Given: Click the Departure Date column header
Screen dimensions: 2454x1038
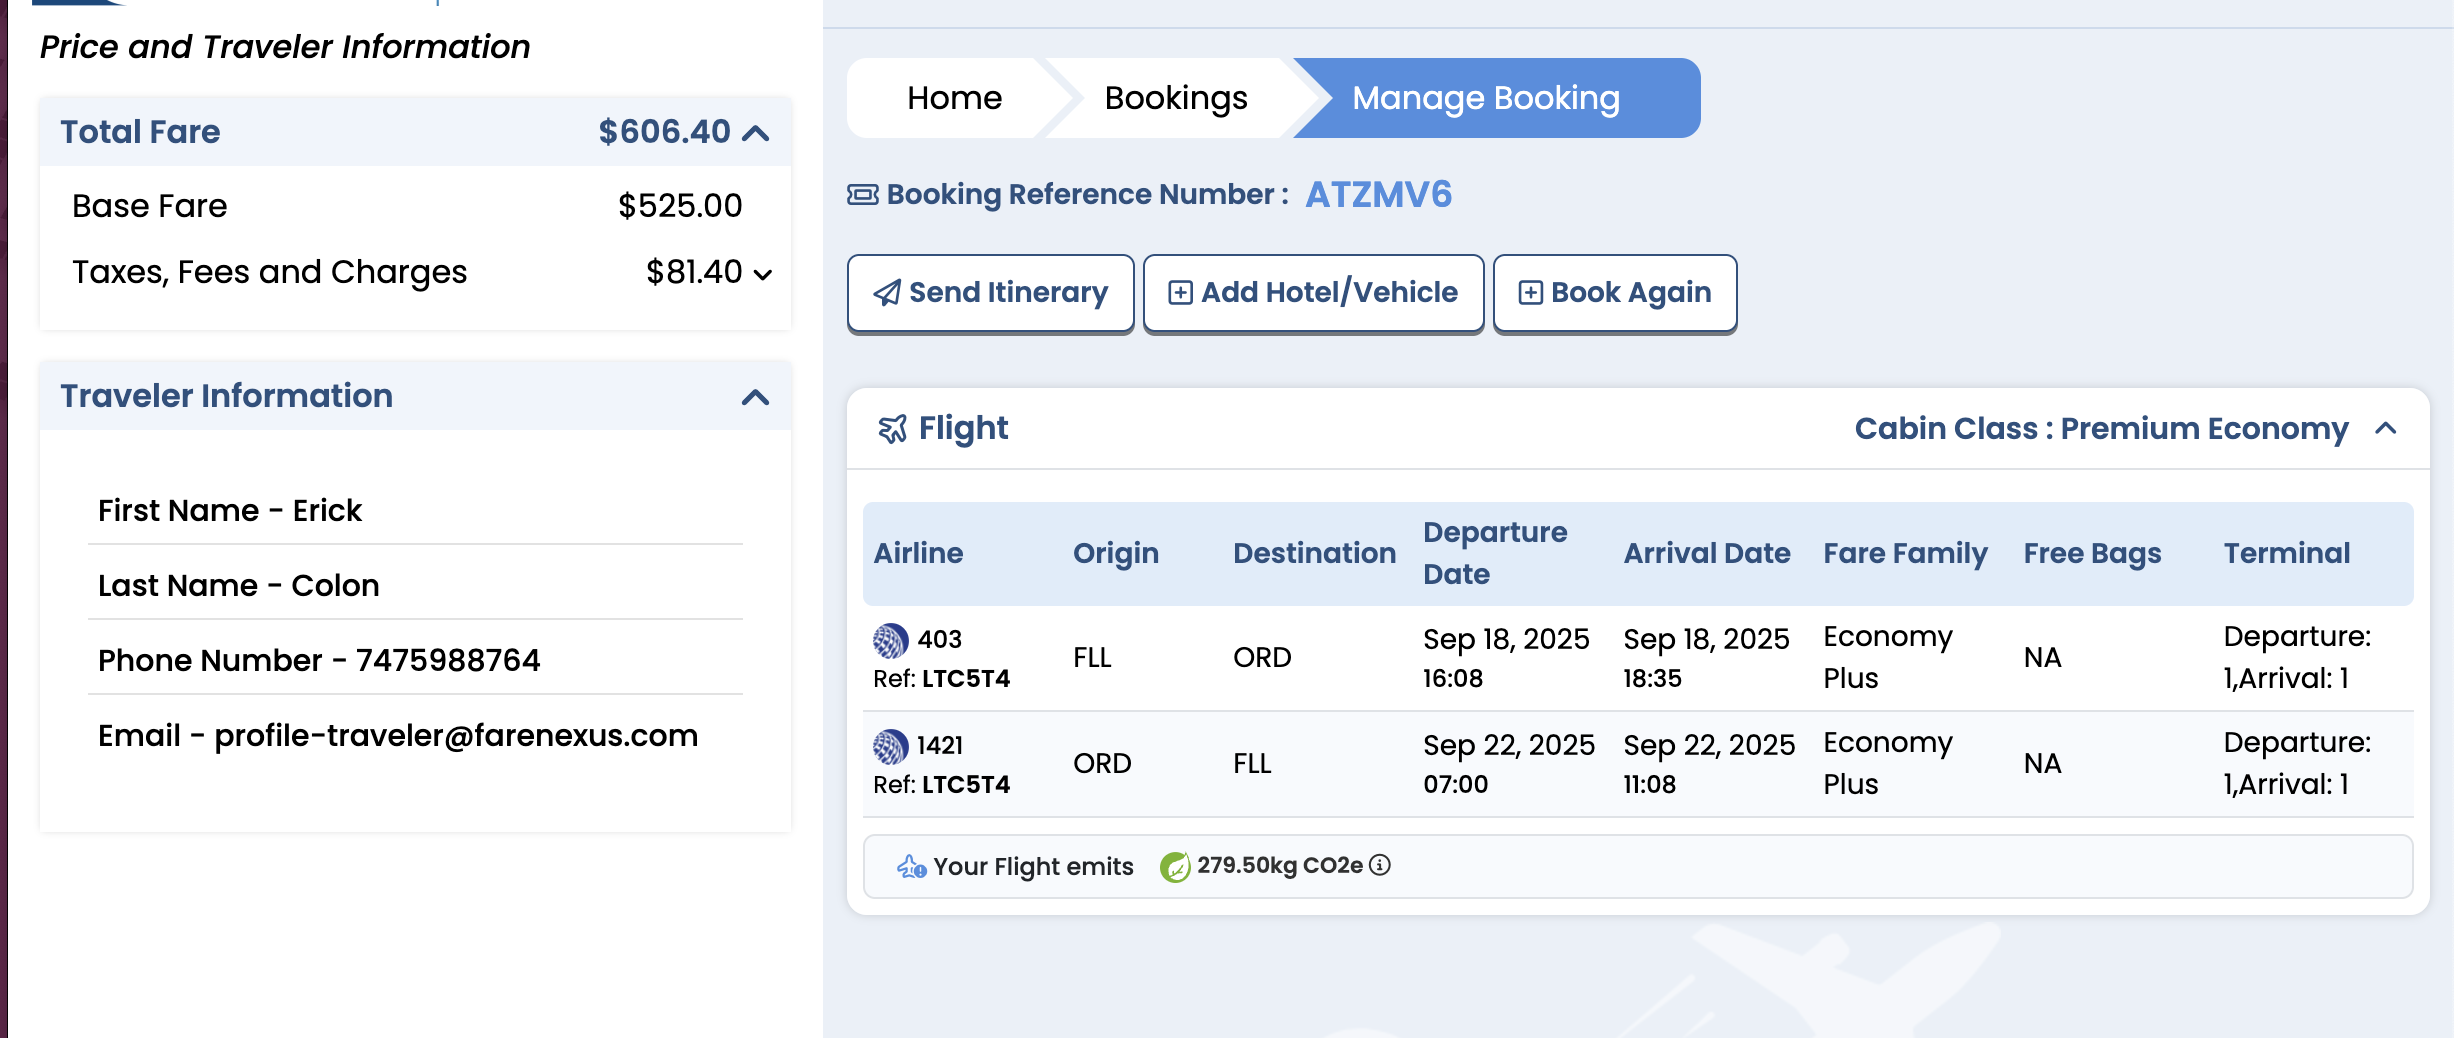Looking at the screenshot, I should [1495, 553].
